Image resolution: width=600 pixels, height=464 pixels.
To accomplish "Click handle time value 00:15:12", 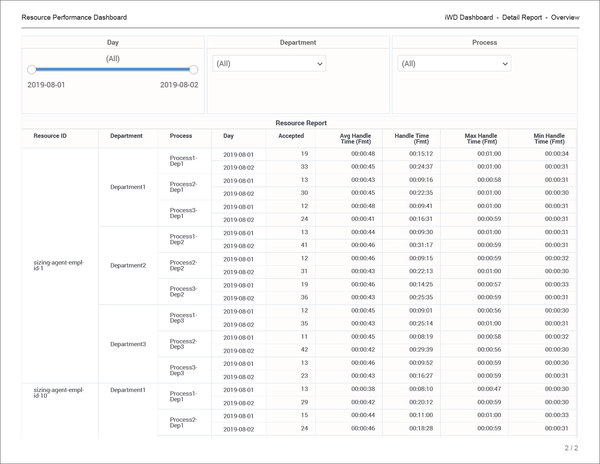I will click(x=421, y=154).
